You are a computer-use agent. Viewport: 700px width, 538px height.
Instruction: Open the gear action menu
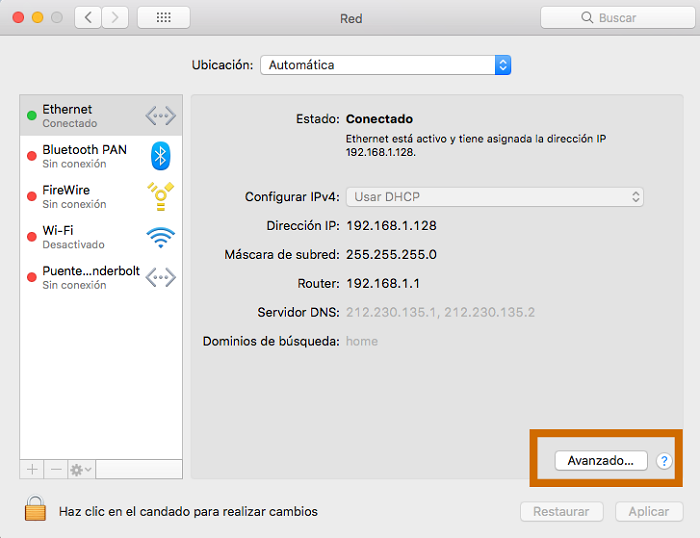click(x=81, y=469)
